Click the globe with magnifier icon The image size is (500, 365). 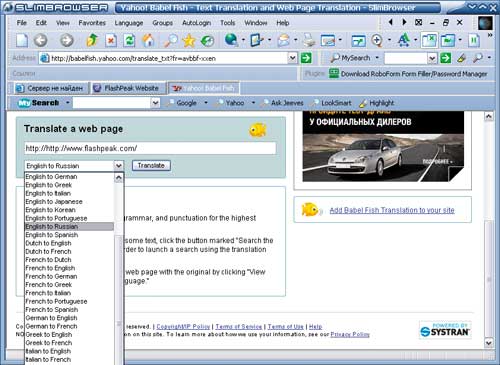point(231,40)
